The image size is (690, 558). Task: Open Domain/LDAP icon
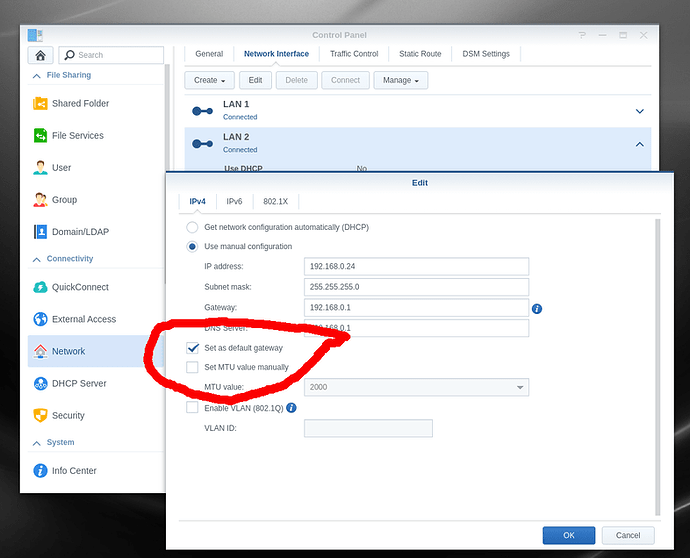click(x=40, y=231)
